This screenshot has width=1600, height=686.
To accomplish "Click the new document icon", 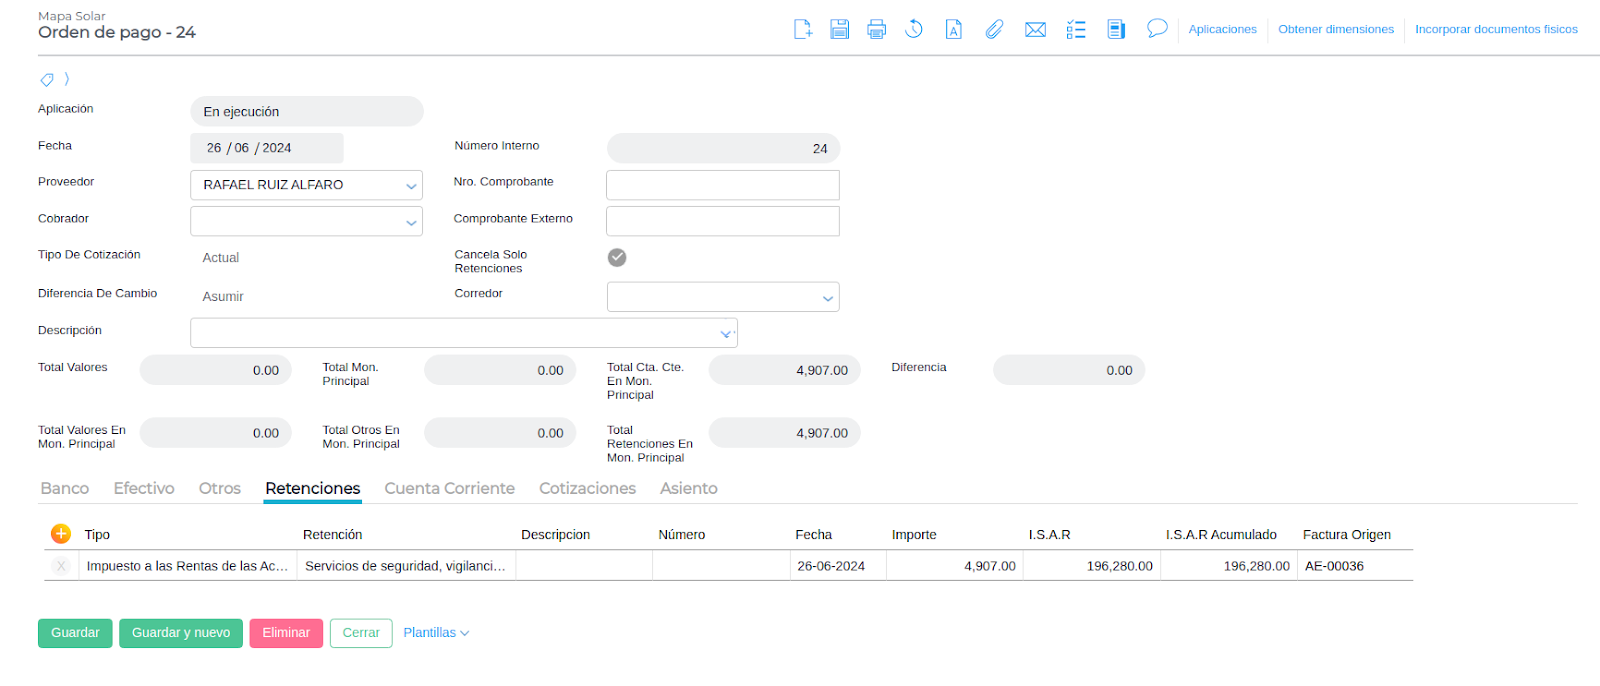I will tap(803, 29).
